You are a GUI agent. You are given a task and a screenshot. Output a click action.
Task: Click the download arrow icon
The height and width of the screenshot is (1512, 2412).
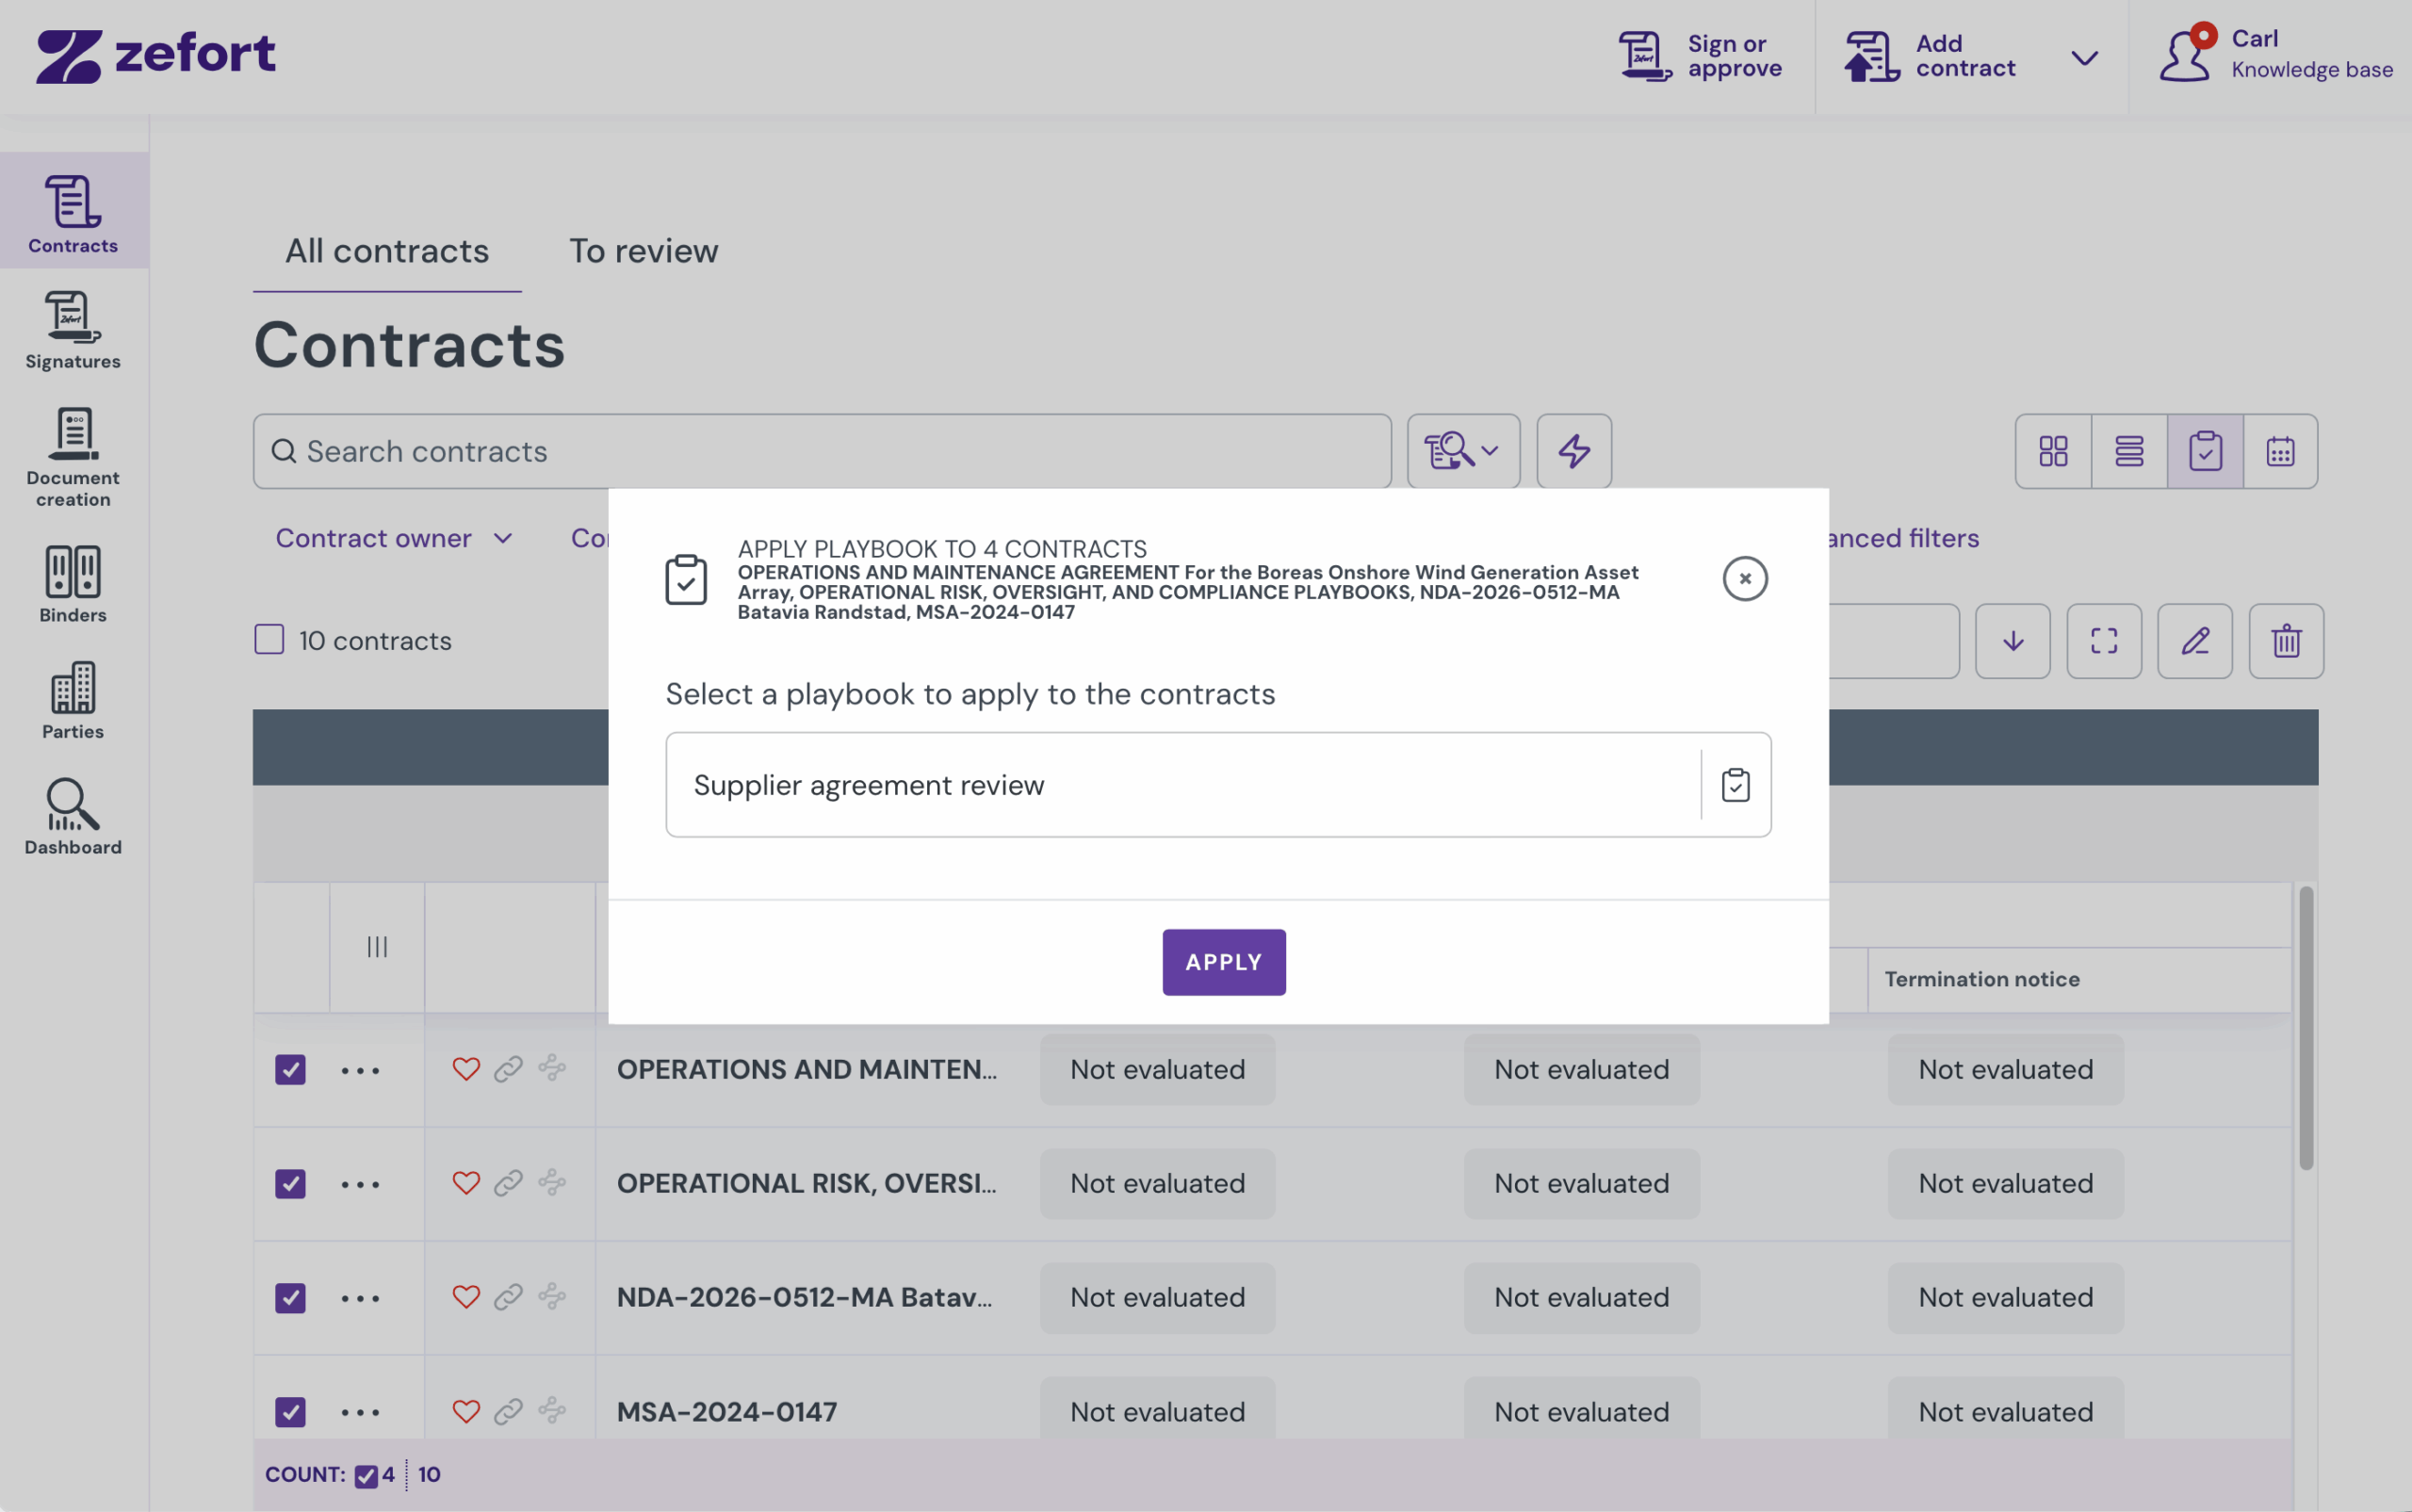pos(2013,641)
